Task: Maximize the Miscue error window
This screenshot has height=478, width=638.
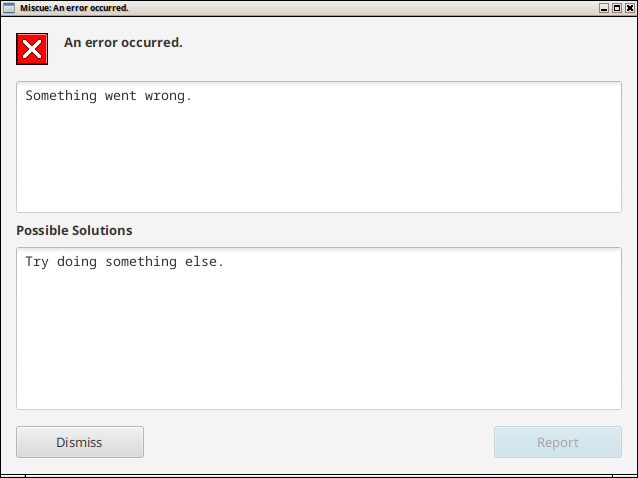Action: pos(617,8)
